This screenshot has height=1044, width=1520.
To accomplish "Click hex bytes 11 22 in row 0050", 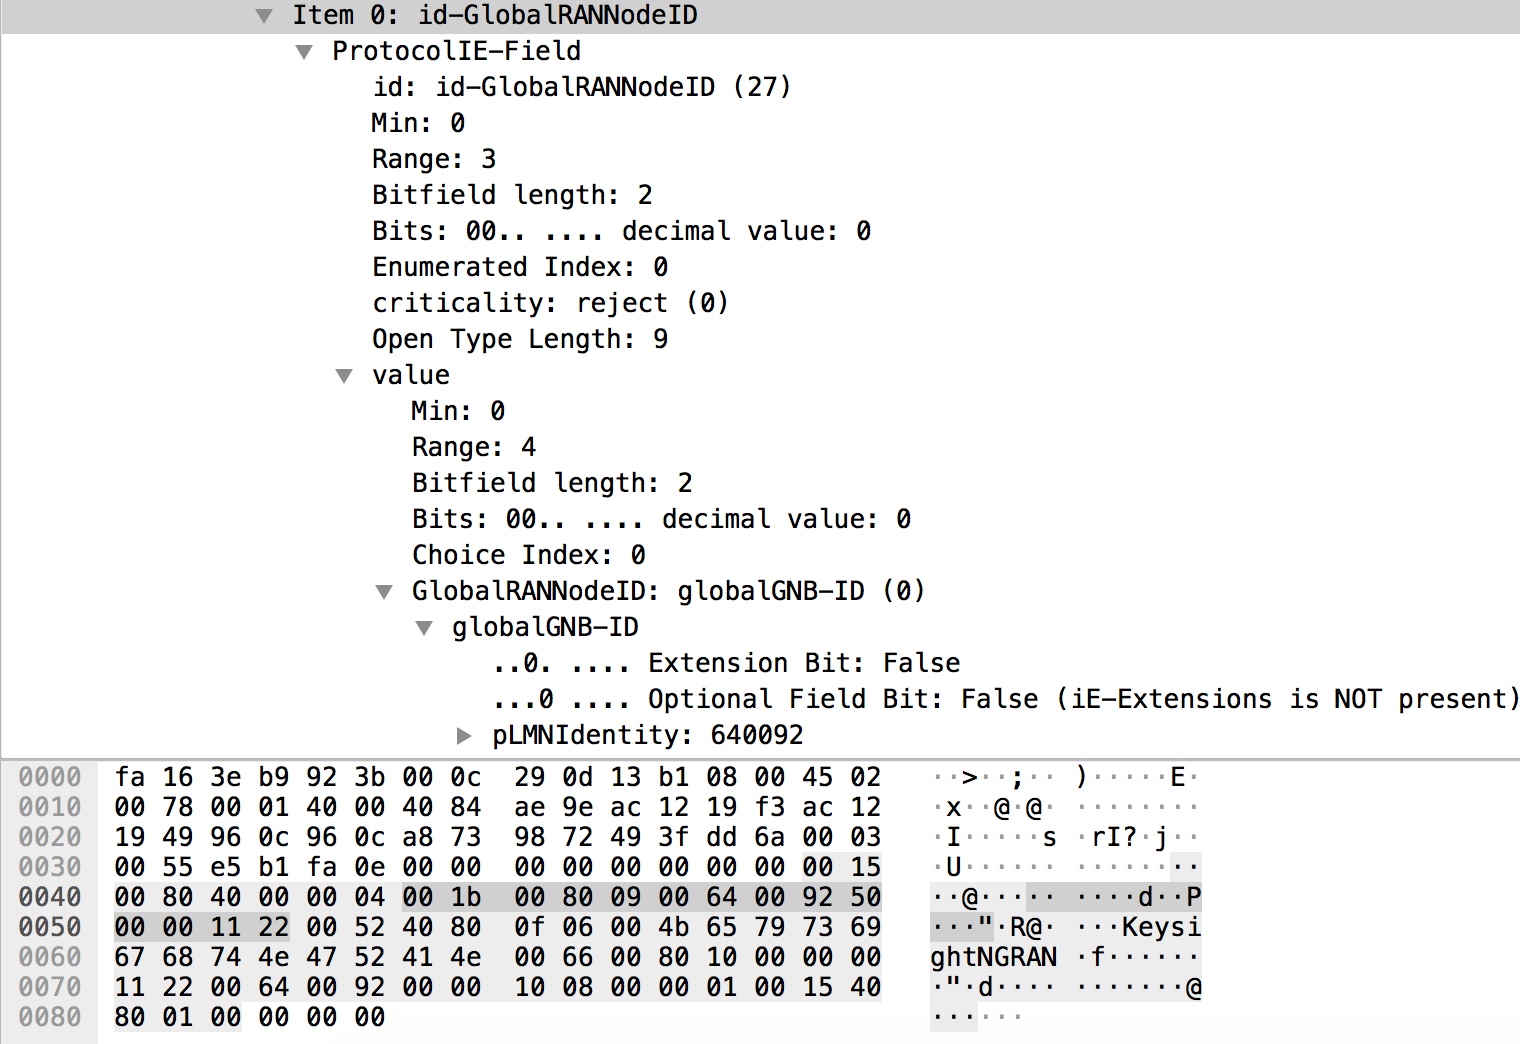I will tap(250, 927).
